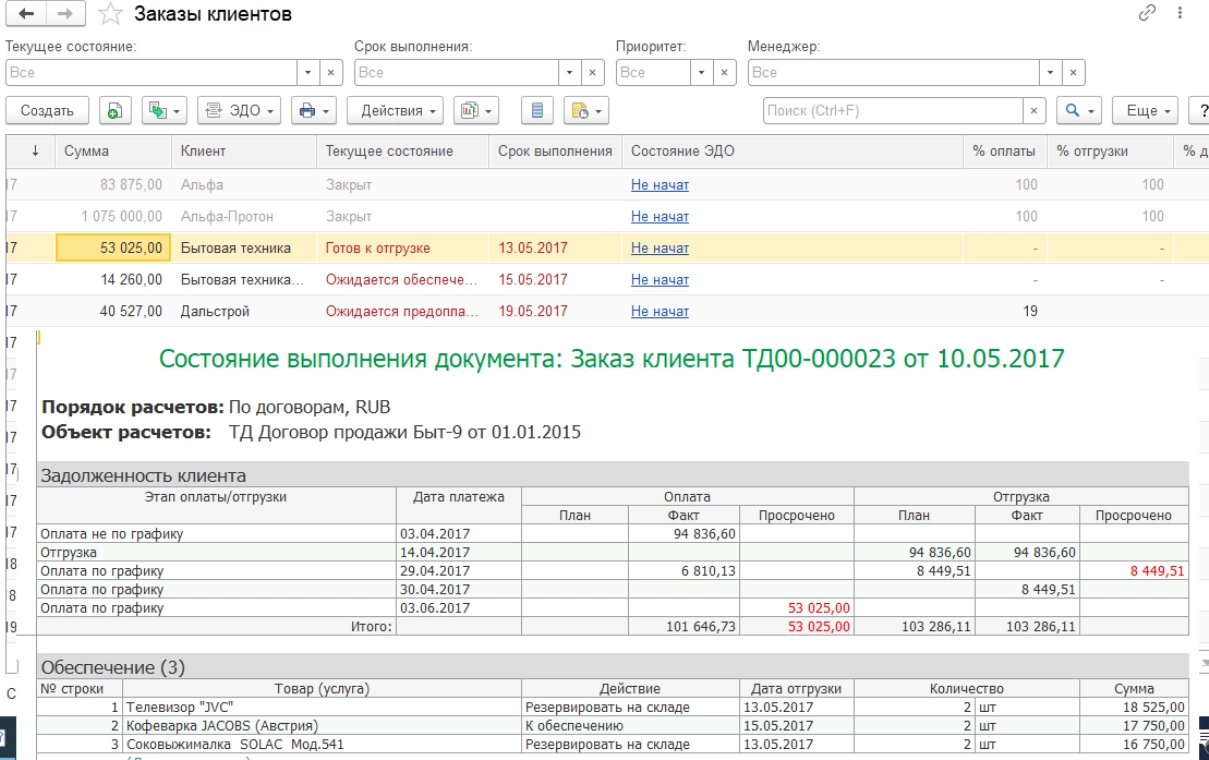The width and height of the screenshot is (1209, 760).
Task: Open the search magnifier dropdown
Action: tap(1079, 111)
